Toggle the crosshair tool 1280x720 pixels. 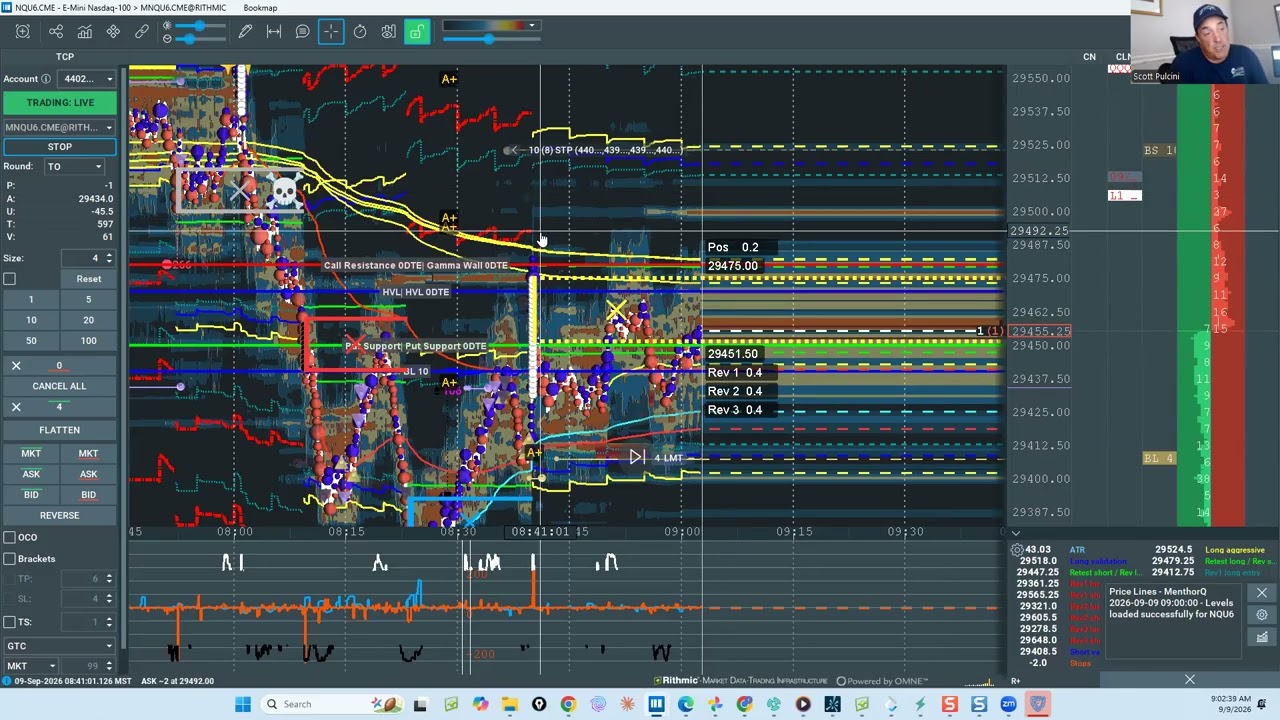pos(331,32)
